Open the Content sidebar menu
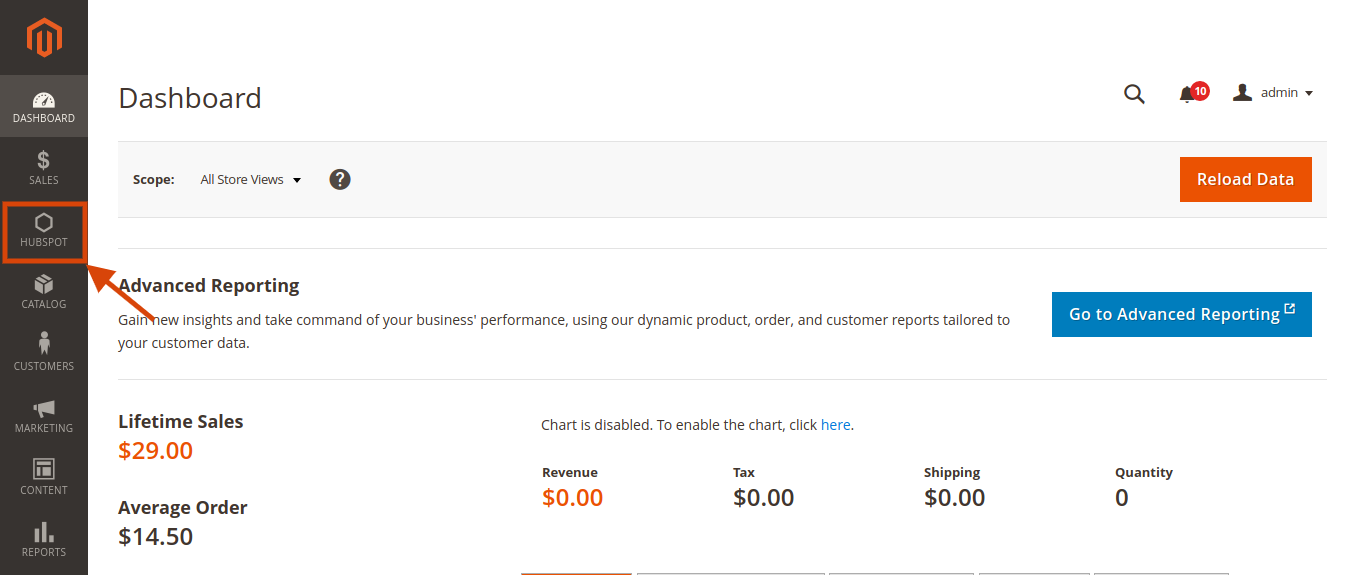This screenshot has width=1357, height=575. pos(44,478)
